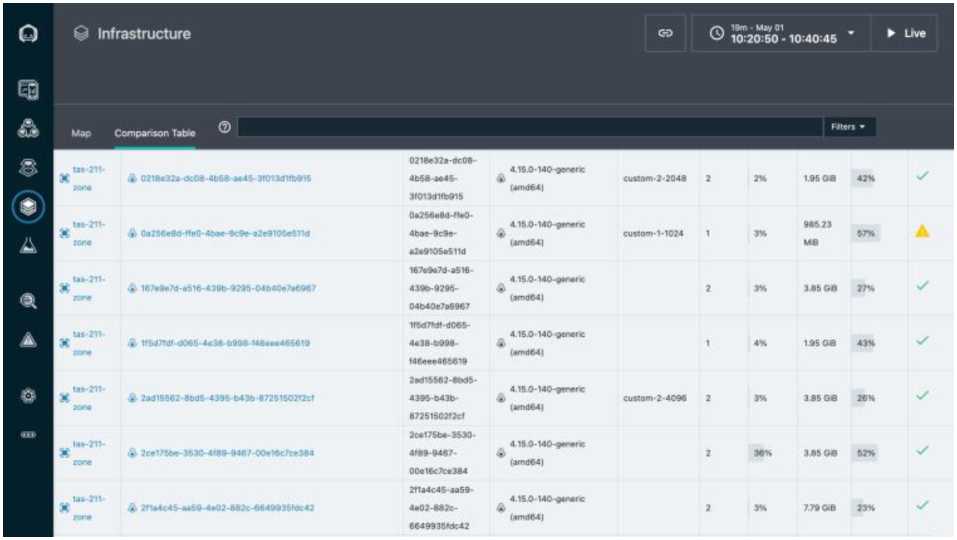Open host 2ce175be-3530-4f89-9467-00e16c7ce384 link
The image size is (957, 540).
[227, 453]
